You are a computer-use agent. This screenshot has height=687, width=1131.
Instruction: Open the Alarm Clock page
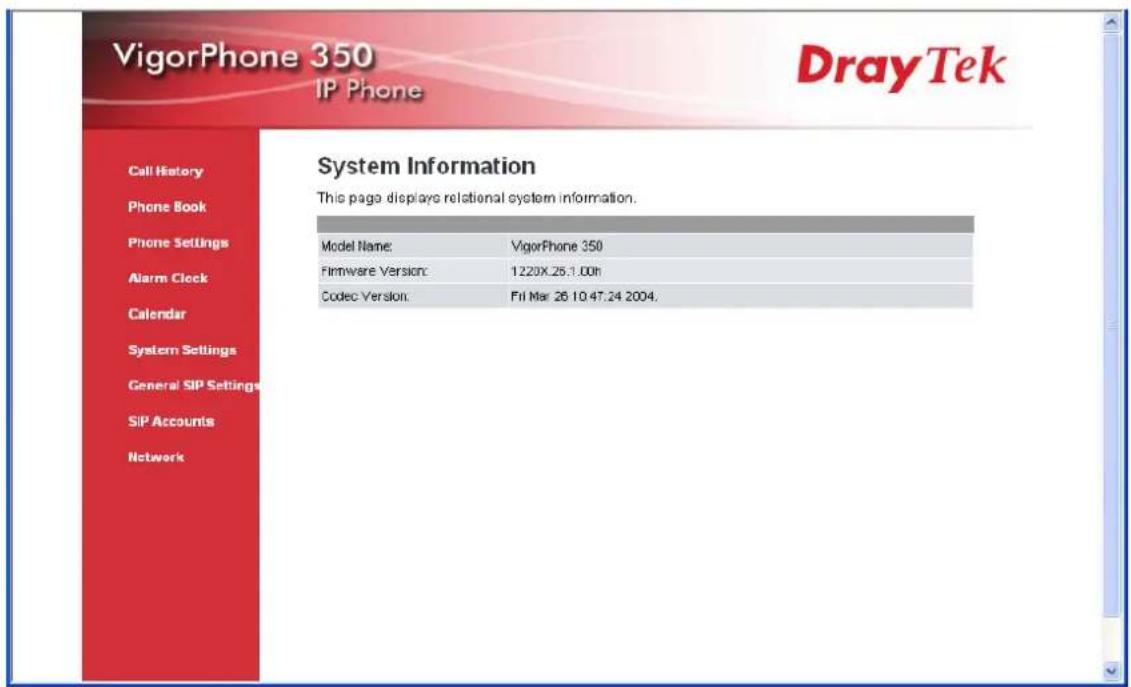point(167,278)
